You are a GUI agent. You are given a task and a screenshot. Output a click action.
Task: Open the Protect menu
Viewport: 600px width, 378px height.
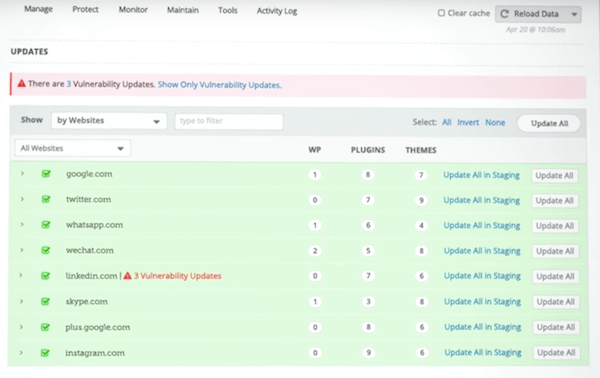click(x=85, y=9)
